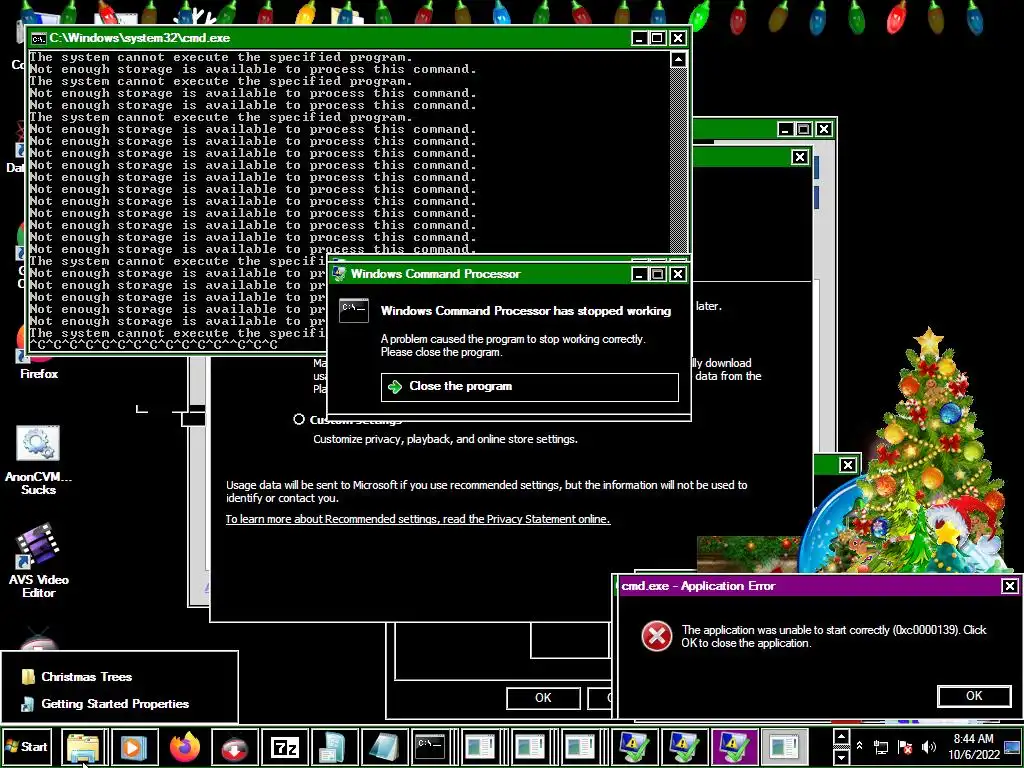Close the cmd.exe console window
This screenshot has width=1024, height=768.
[x=678, y=39]
